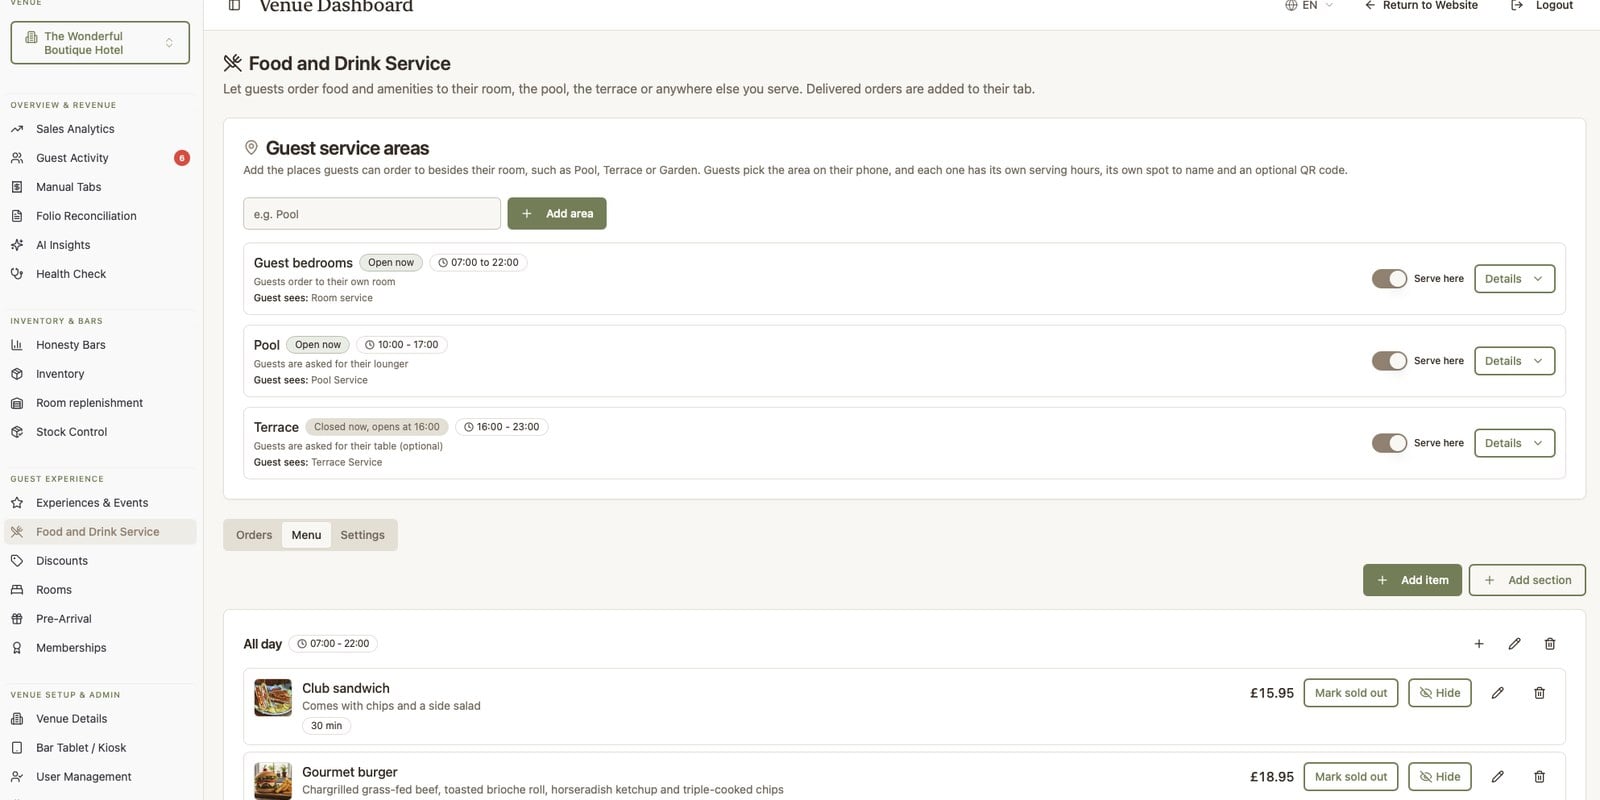Click the Terrace 16:00 - 23:00 hours badge
Image resolution: width=1600 pixels, height=800 pixels.
click(502, 427)
